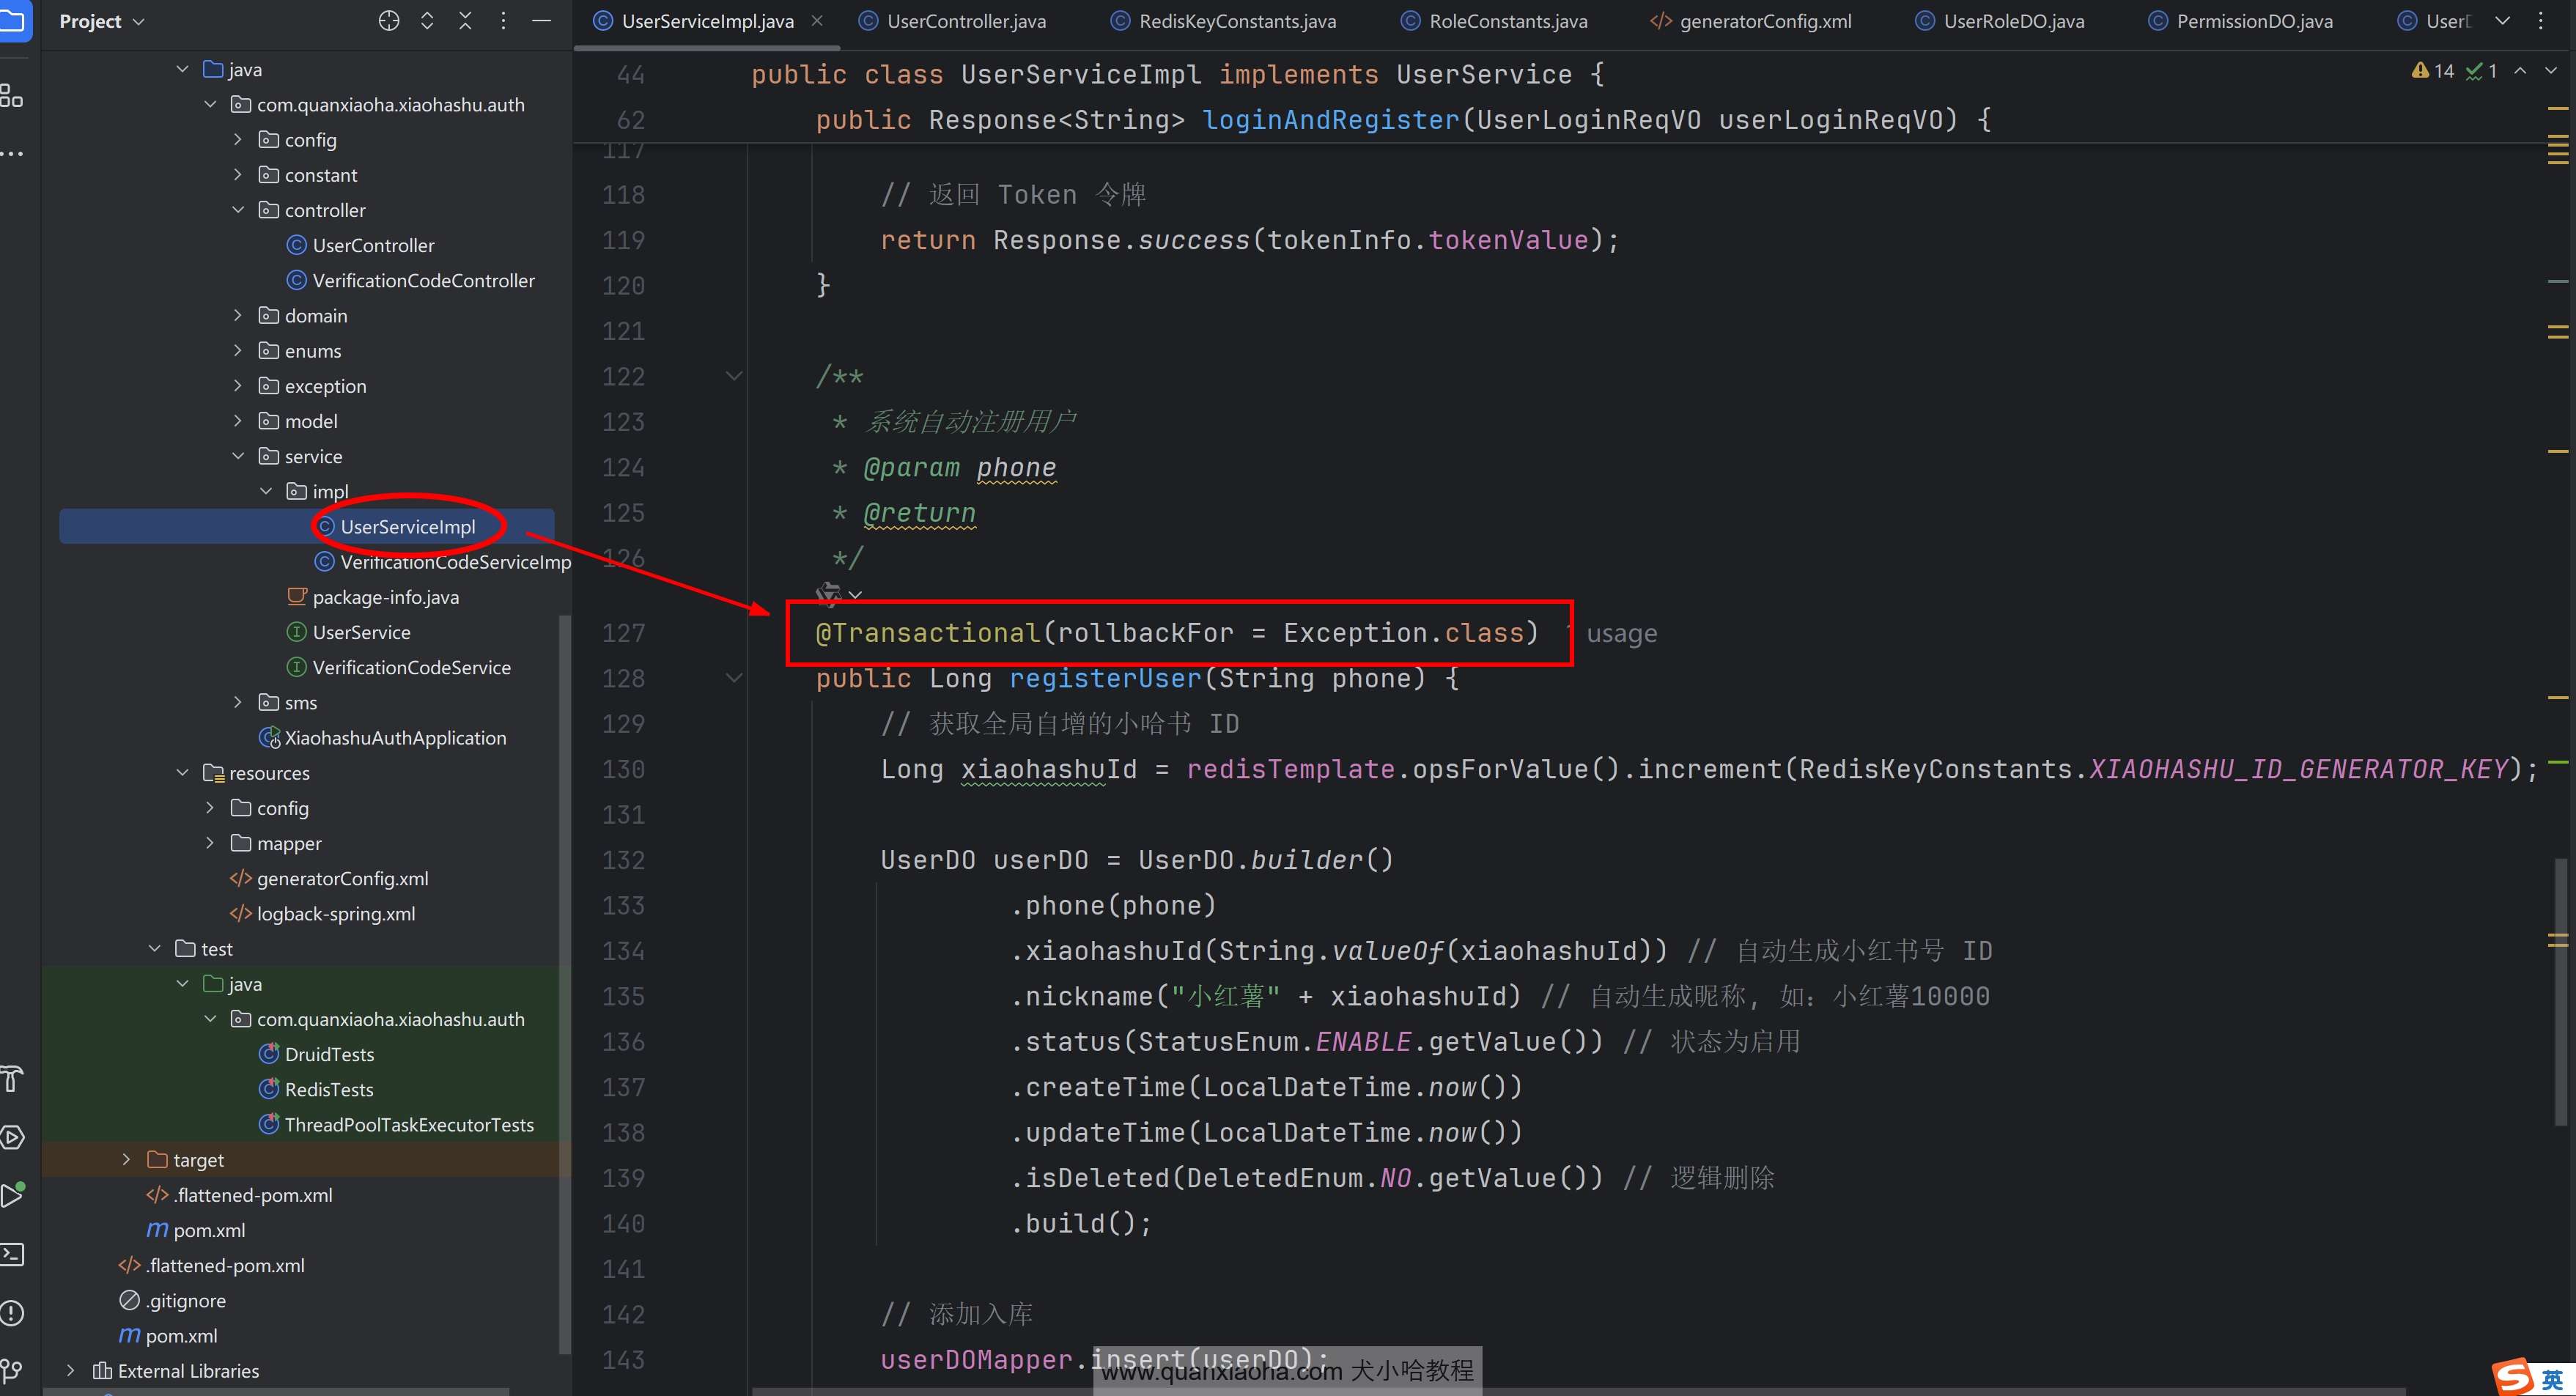
Task: Collapse the controller package folder
Action: pyautogui.click(x=238, y=210)
